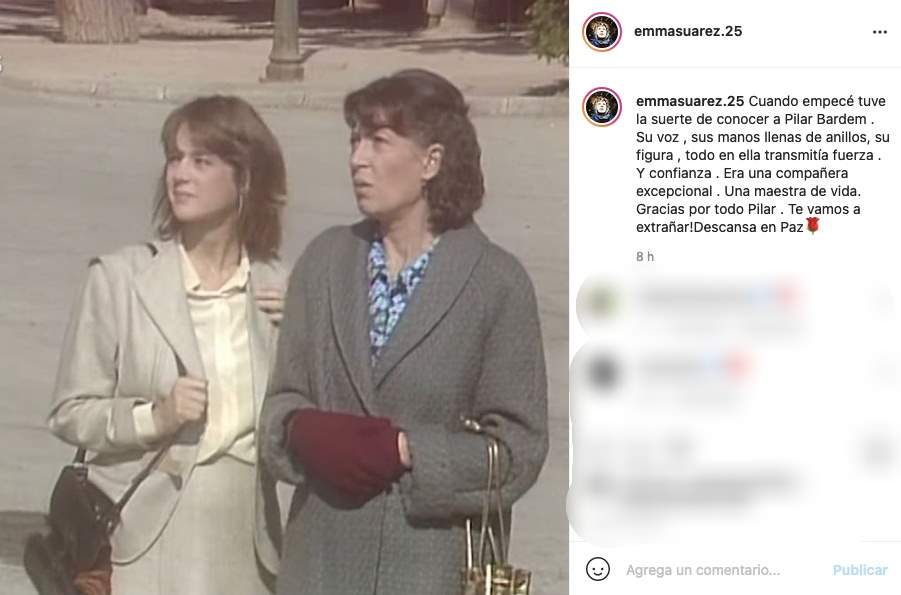Like the second blurred comment with heart icon
The width and height of the screenshot is (901, 595).
coord(884,372)
